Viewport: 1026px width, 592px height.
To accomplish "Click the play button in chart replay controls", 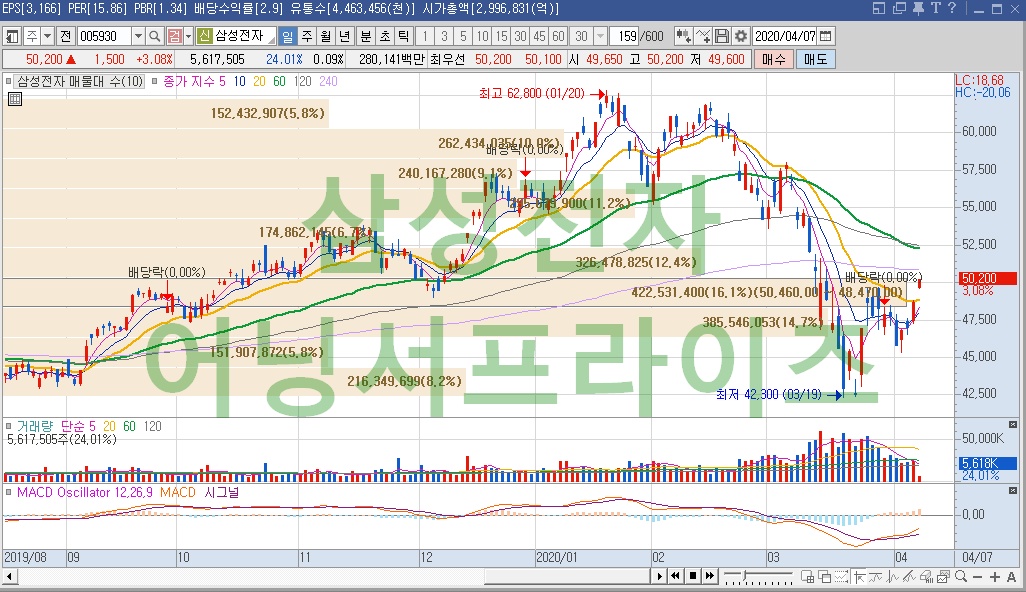I will tap(660, 576).
